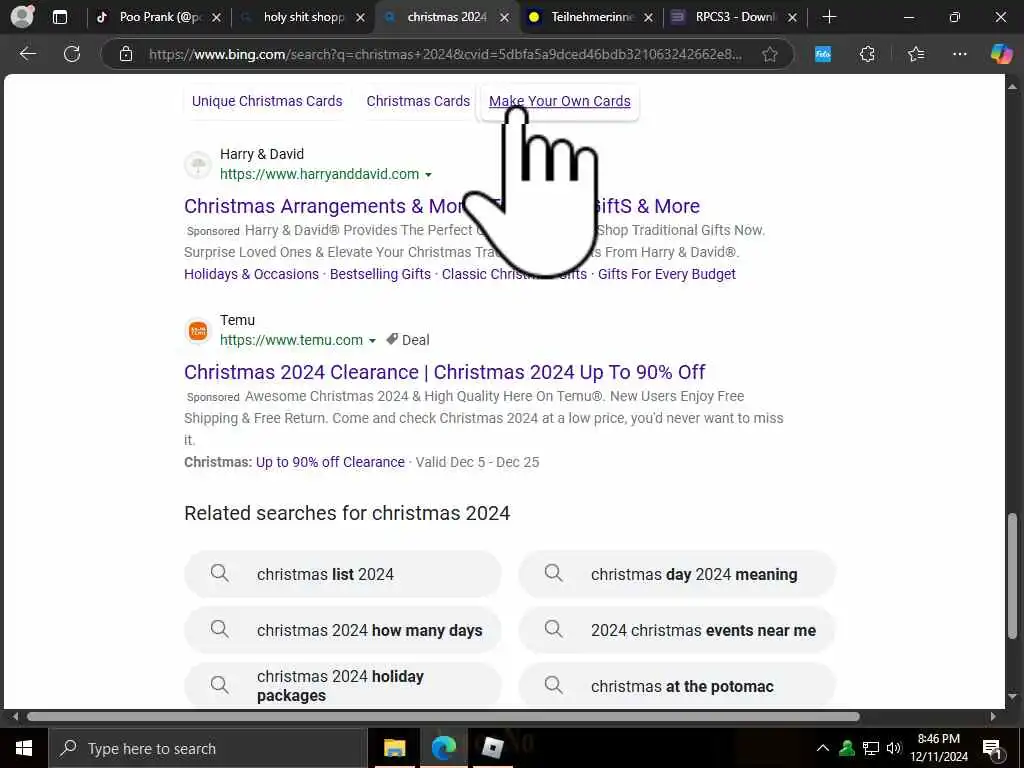The image size is (1024, 768).
Task: Search christmas day 2024 meaning suggestion
Action: coord(677,574)
